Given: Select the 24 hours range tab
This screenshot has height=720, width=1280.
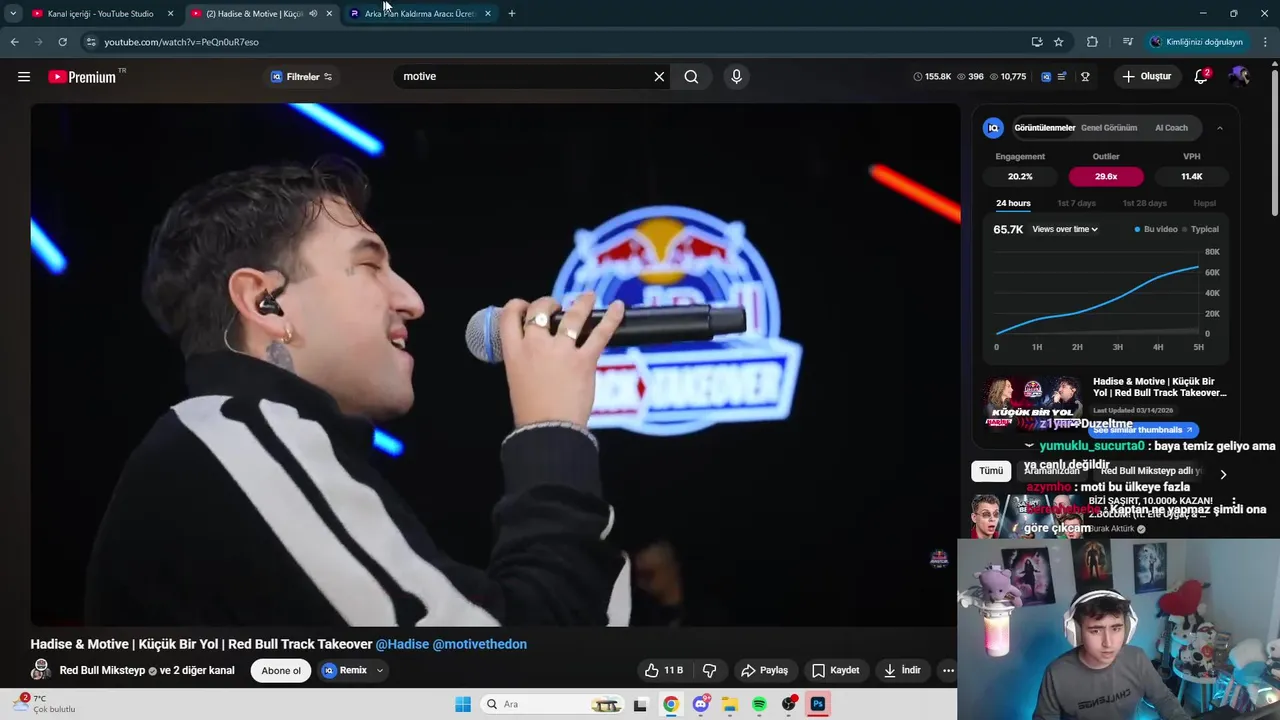Looking at the screenshot, I should click(x=1013, y=203).
